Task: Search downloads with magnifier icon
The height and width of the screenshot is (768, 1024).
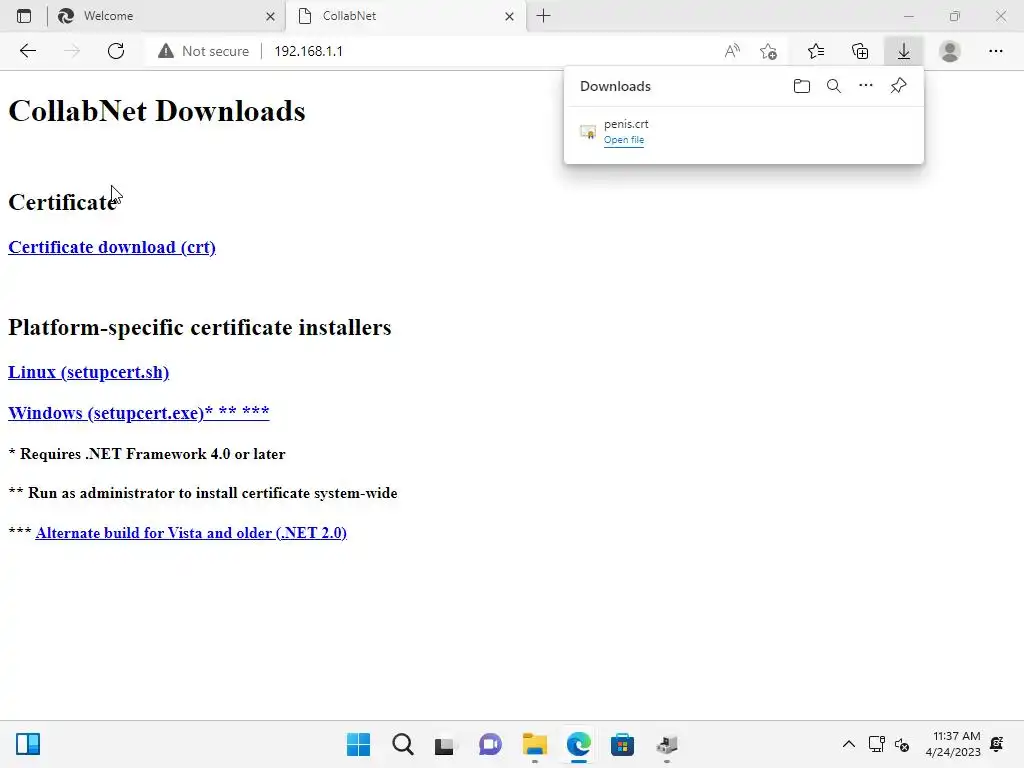Action: 834,86
